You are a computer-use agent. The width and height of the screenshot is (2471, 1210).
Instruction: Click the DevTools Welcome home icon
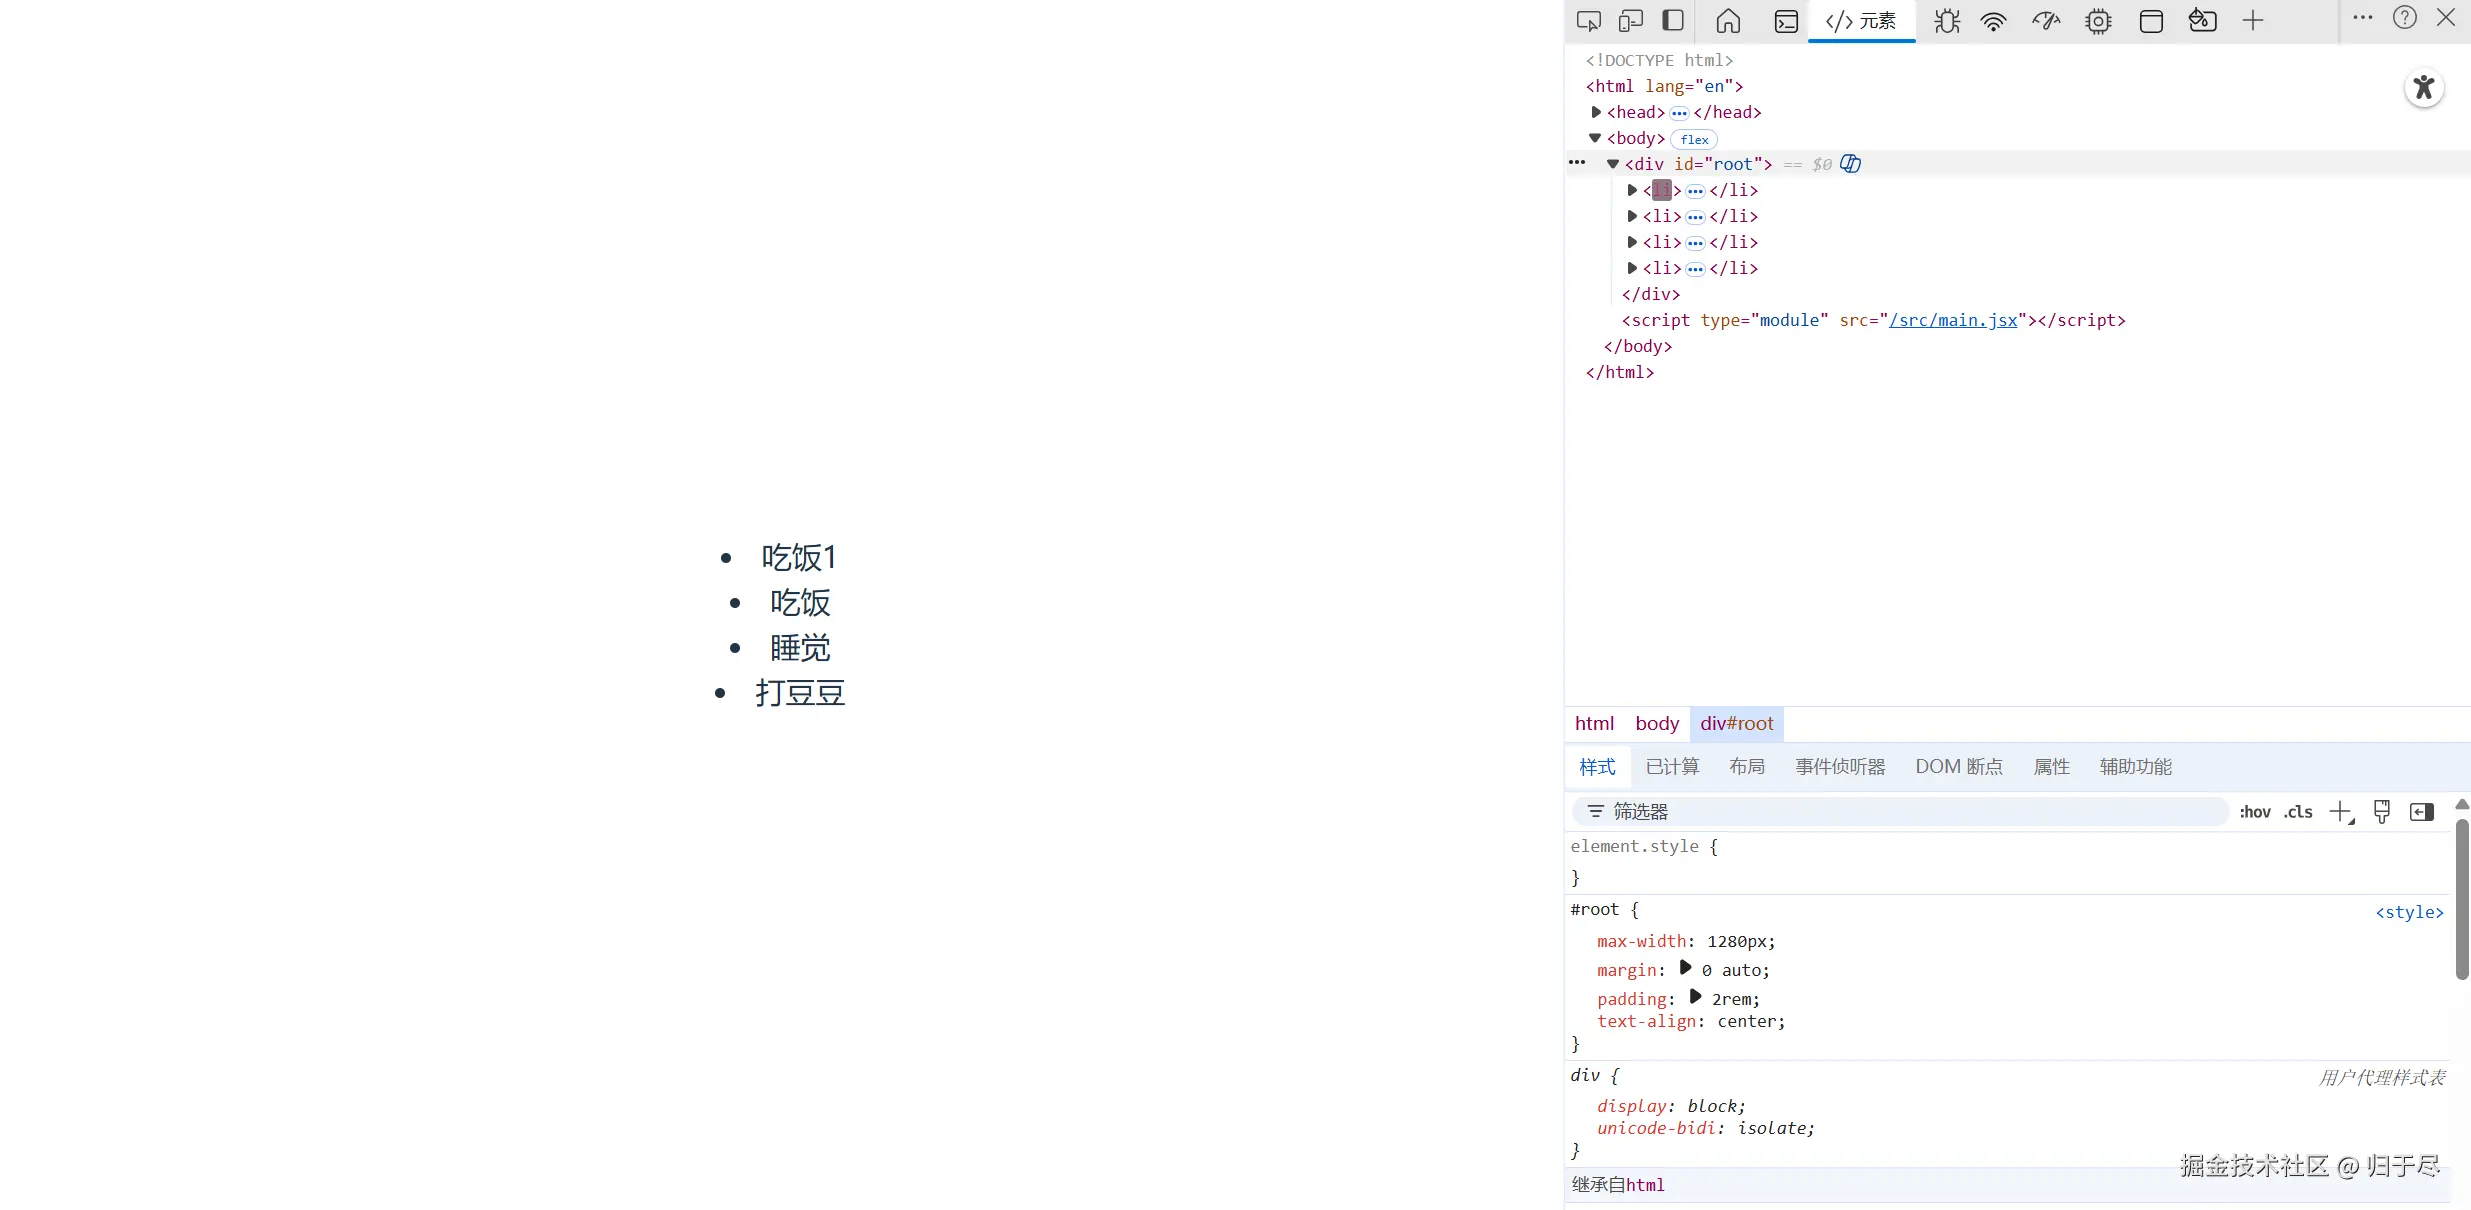(1728, 21)
